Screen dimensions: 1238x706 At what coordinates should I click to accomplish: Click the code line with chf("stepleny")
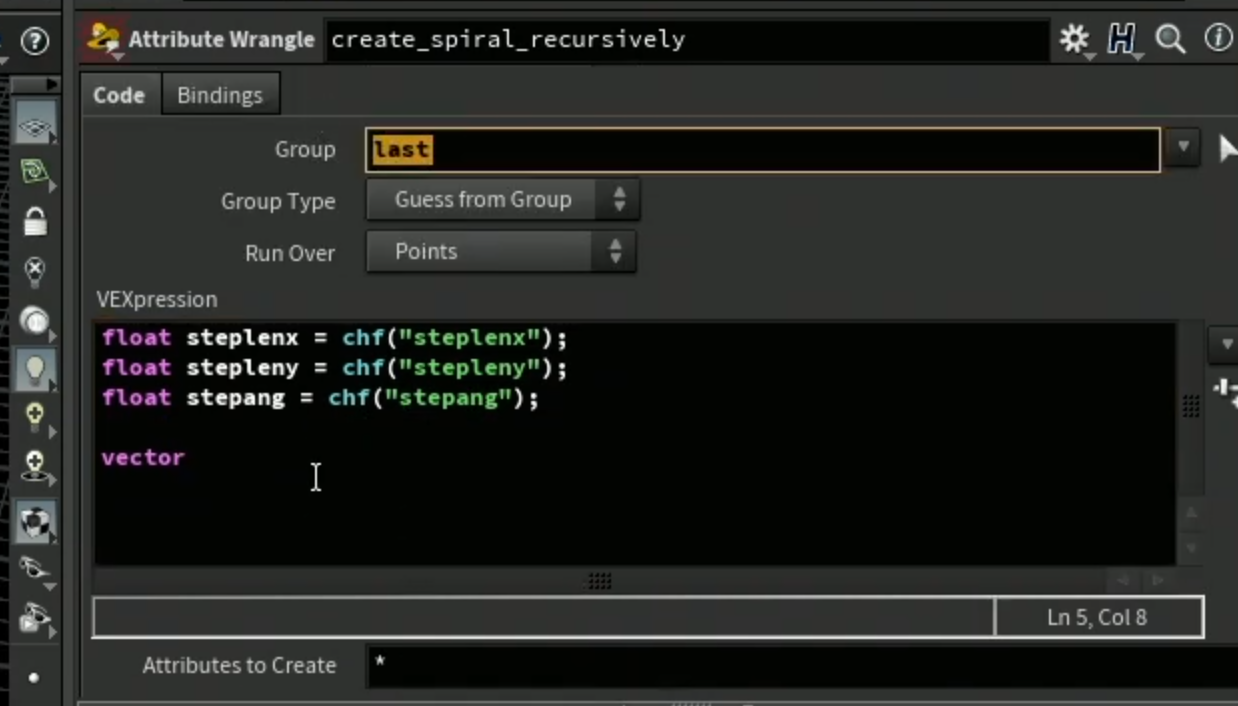click(335, 368)
